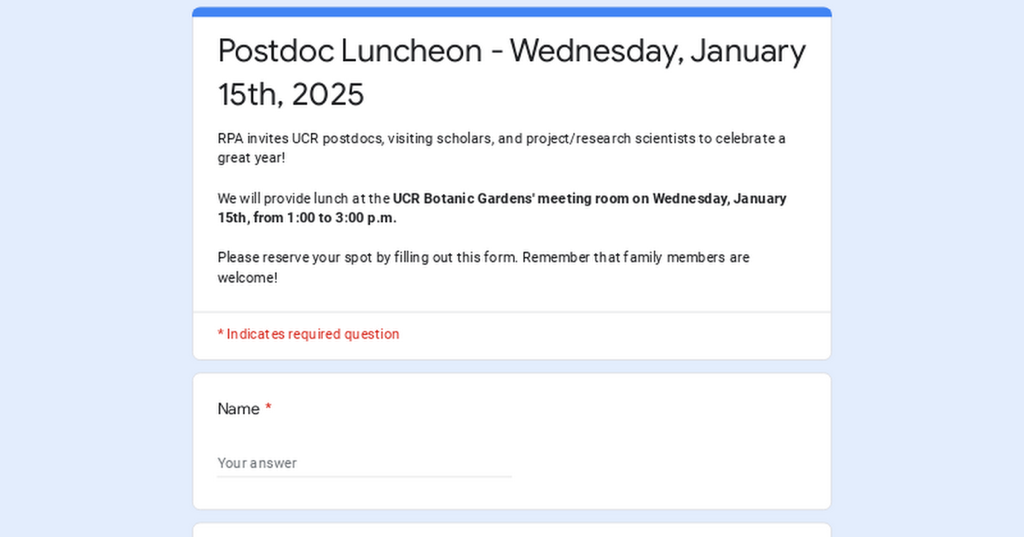Click the word "welcome!" in the description

[247, 278]
